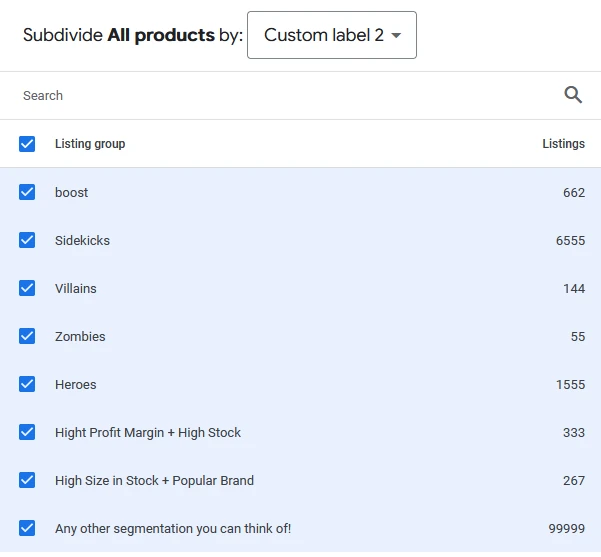This screenshot has height=557, width=601.
Task: Select the boost row label
Action: click(x=71, y=192)
